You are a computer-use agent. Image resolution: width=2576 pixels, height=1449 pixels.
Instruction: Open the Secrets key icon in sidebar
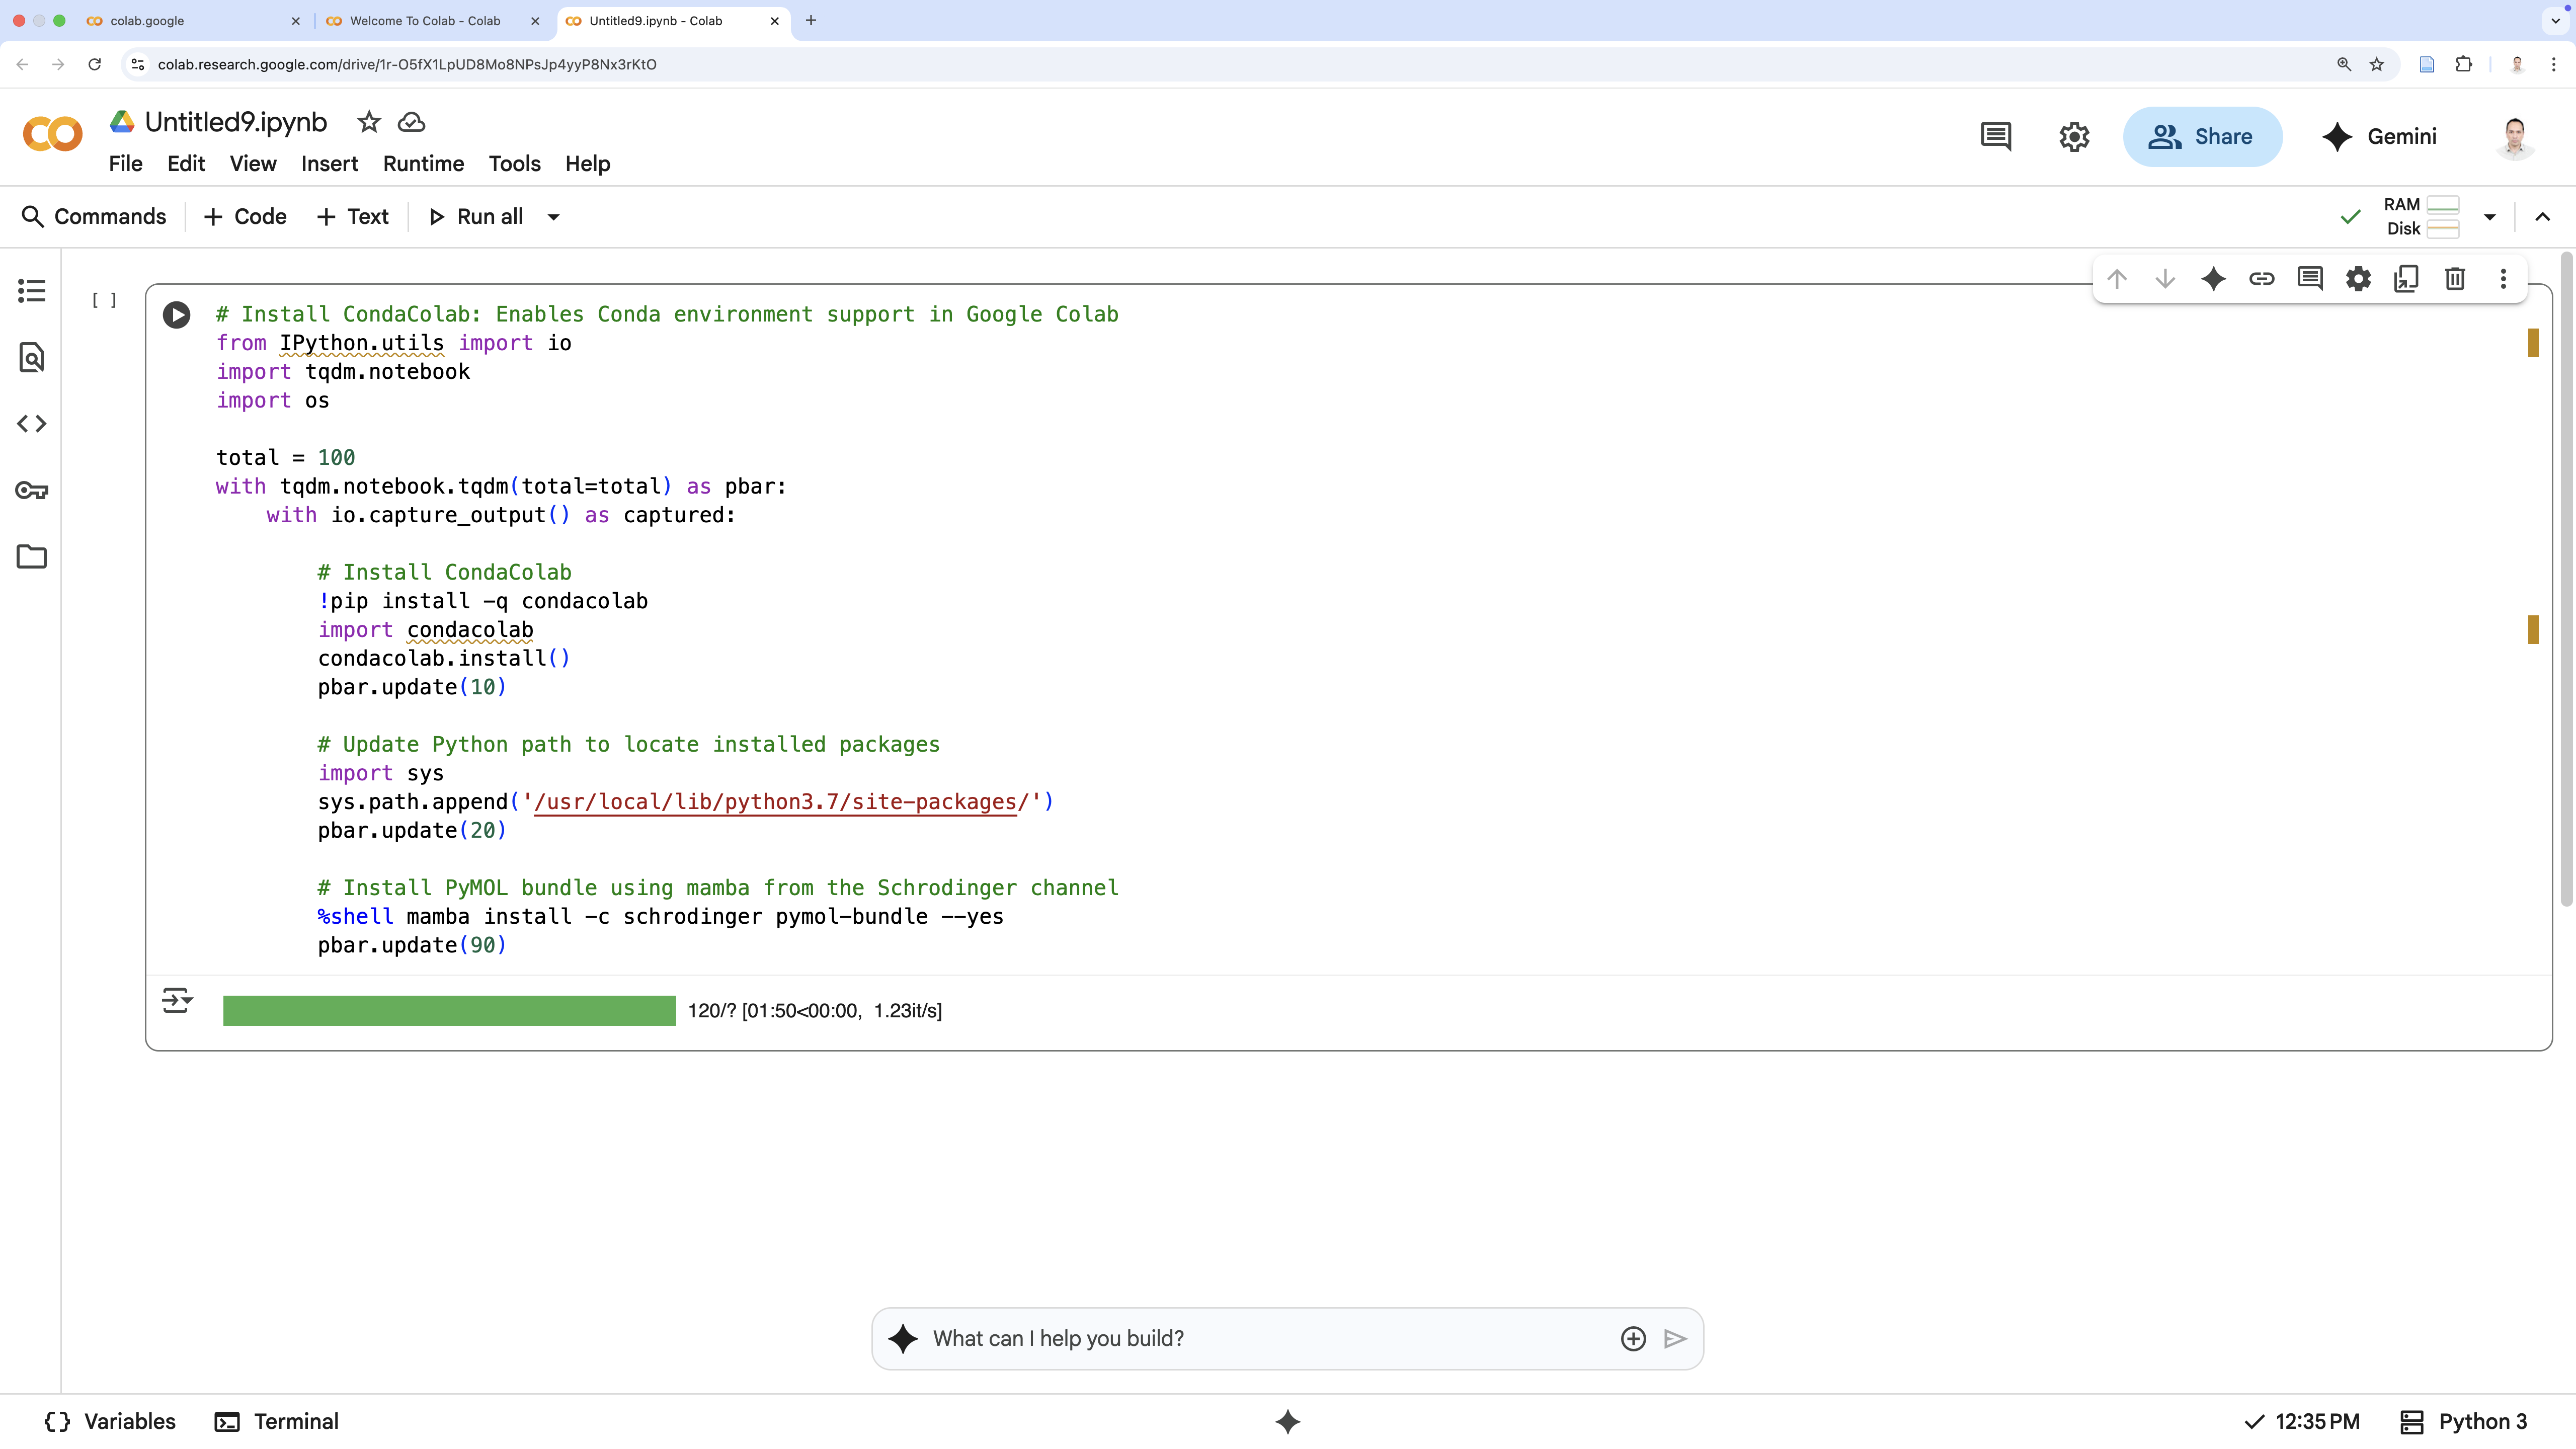[x=32, y=490]
